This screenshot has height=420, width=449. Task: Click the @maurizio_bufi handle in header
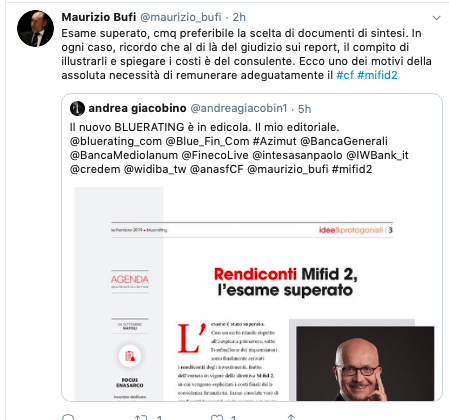tap(181, 17)
